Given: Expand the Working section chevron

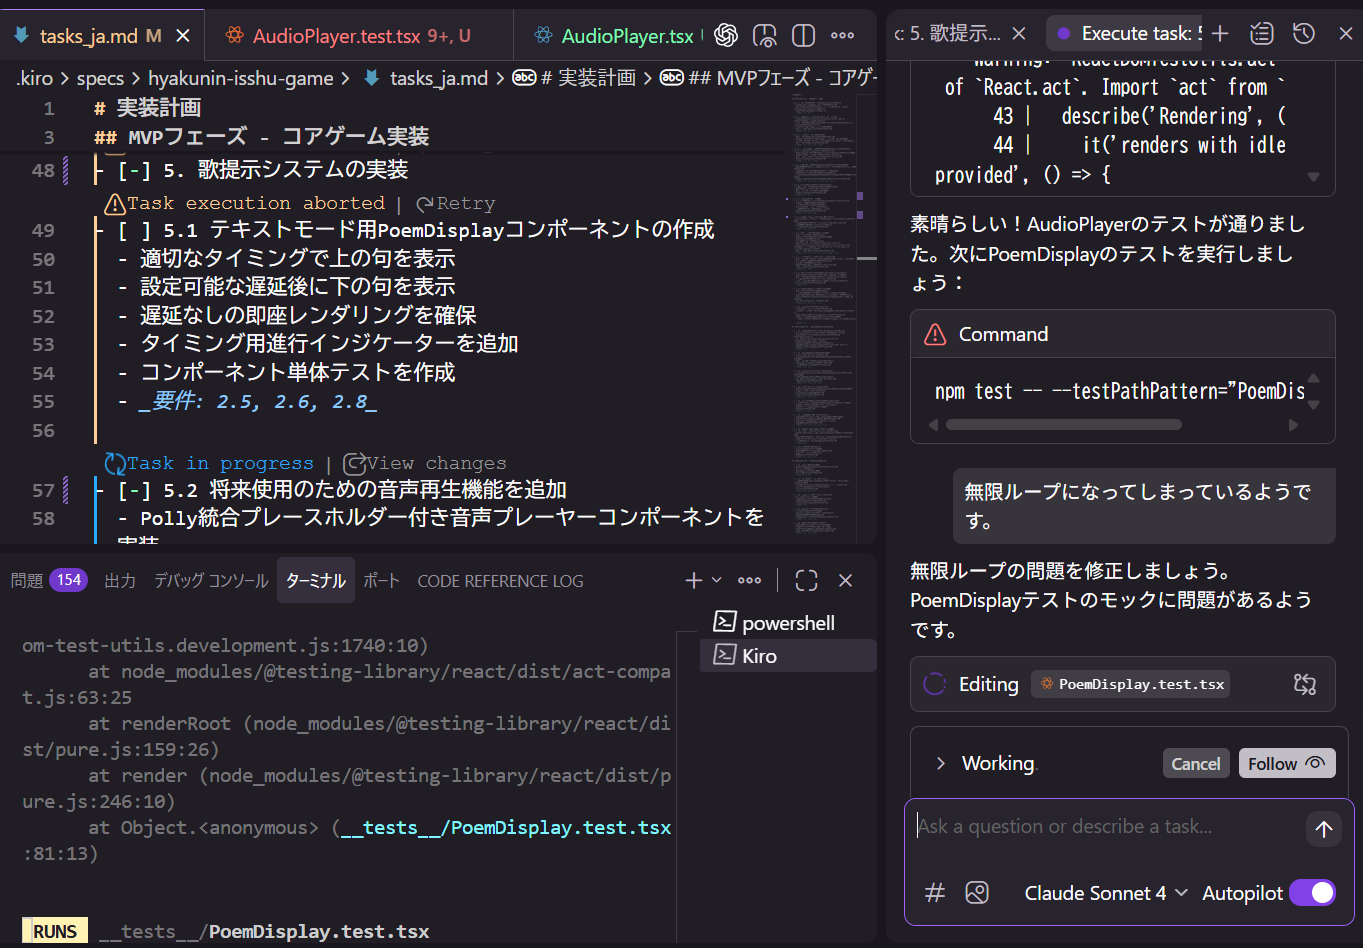Looking at the screenshot, I should 940,762.
